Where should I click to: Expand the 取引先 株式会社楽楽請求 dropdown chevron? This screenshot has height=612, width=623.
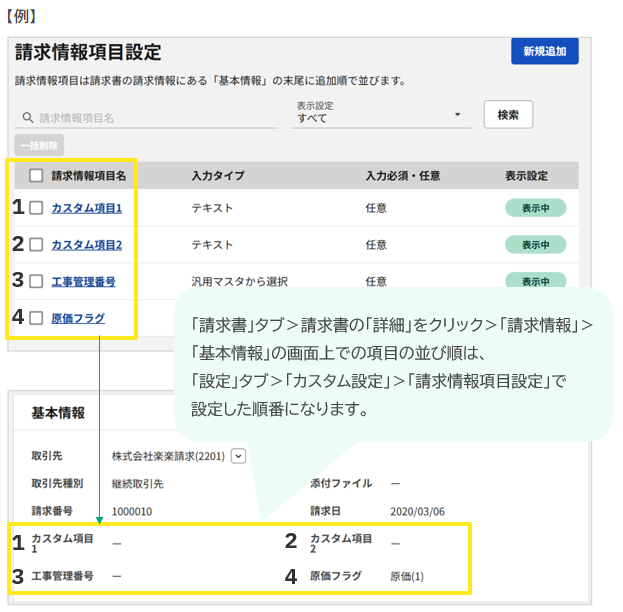click(x=238, y=456)
